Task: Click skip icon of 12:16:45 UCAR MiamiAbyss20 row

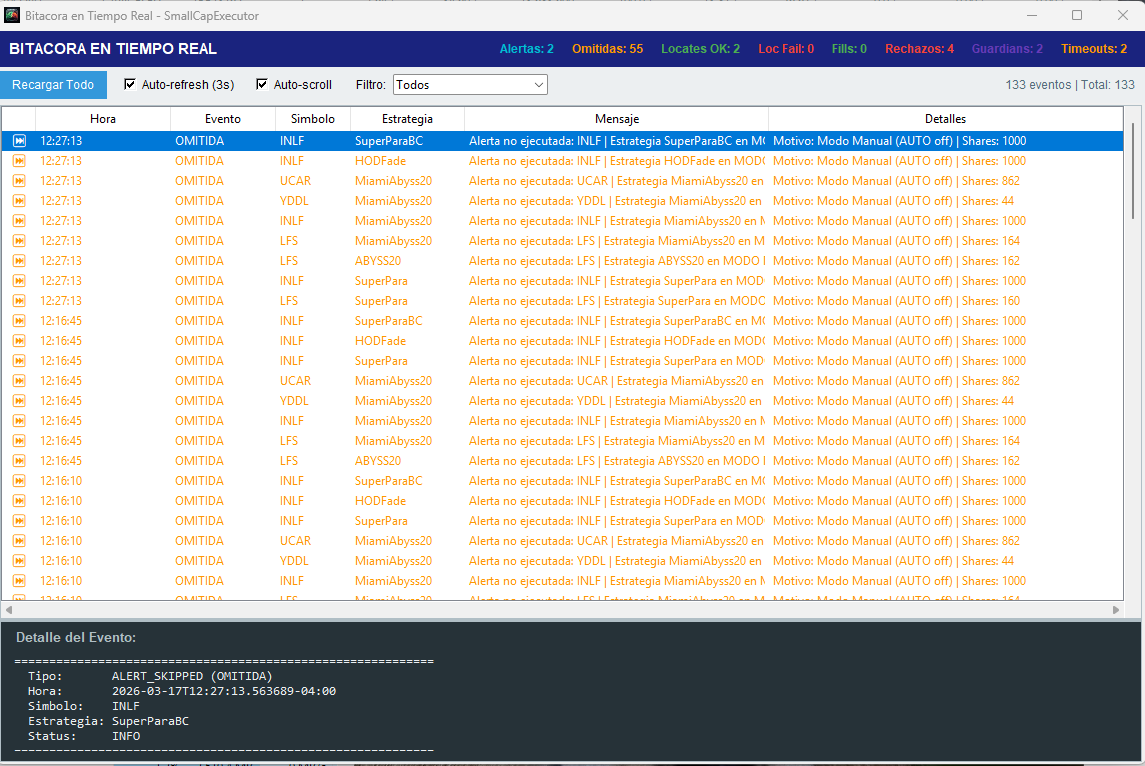Action: pyautogui.click(x=19, y=381)
